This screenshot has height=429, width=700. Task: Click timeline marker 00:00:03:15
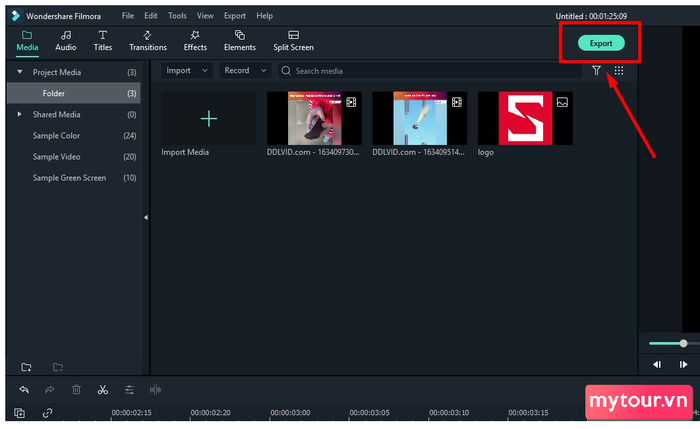[528, 413]
